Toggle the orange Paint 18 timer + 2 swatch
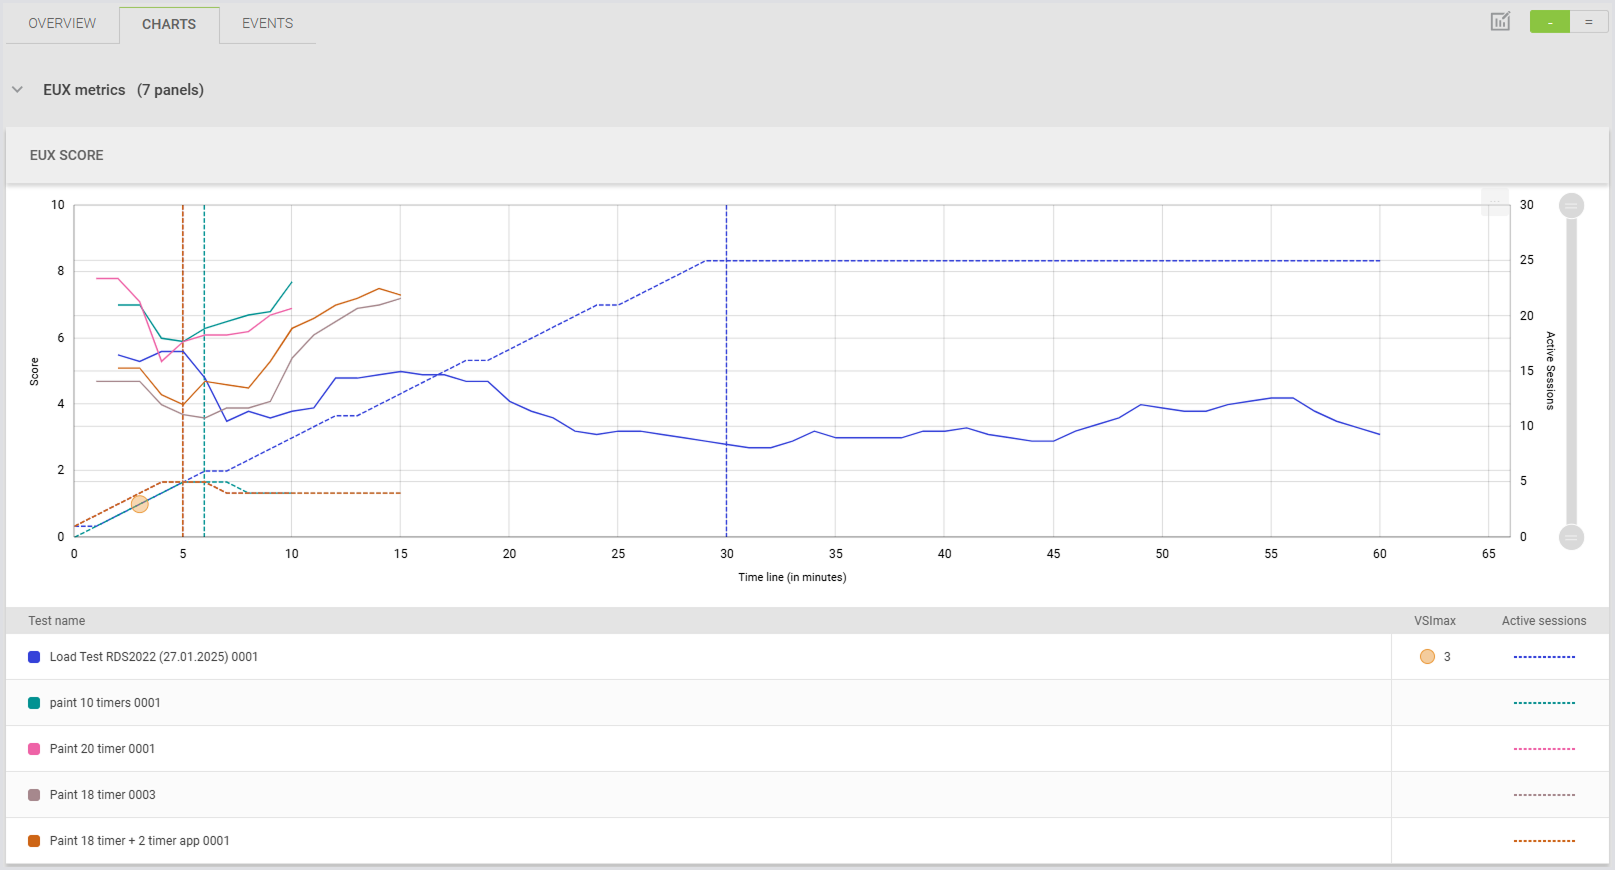1615x870 pixels. (x=34, y=841)
